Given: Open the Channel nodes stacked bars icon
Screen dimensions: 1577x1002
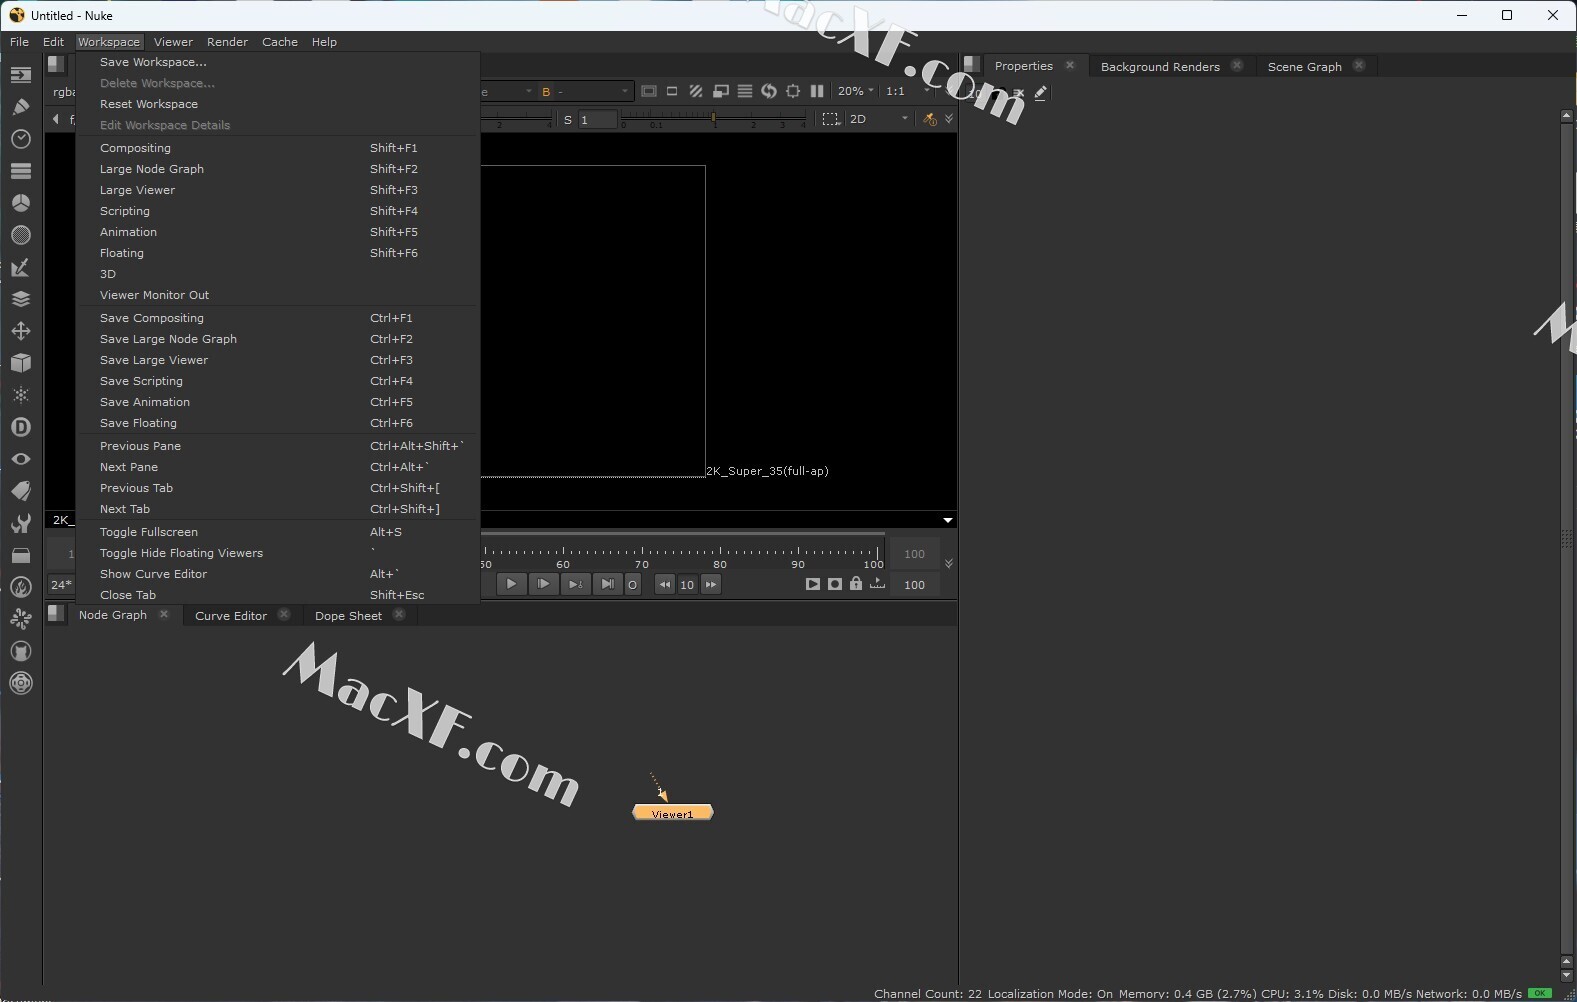Looking at the screenshot, I should (x=20, y=170).
